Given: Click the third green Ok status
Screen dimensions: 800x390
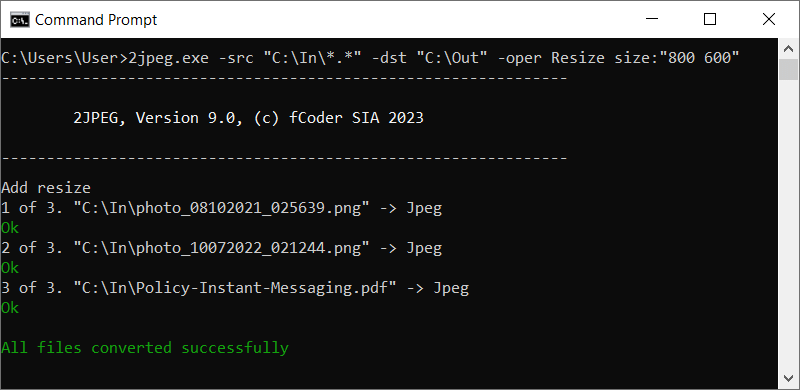Looking at the screenshot, I should [10, 308].
